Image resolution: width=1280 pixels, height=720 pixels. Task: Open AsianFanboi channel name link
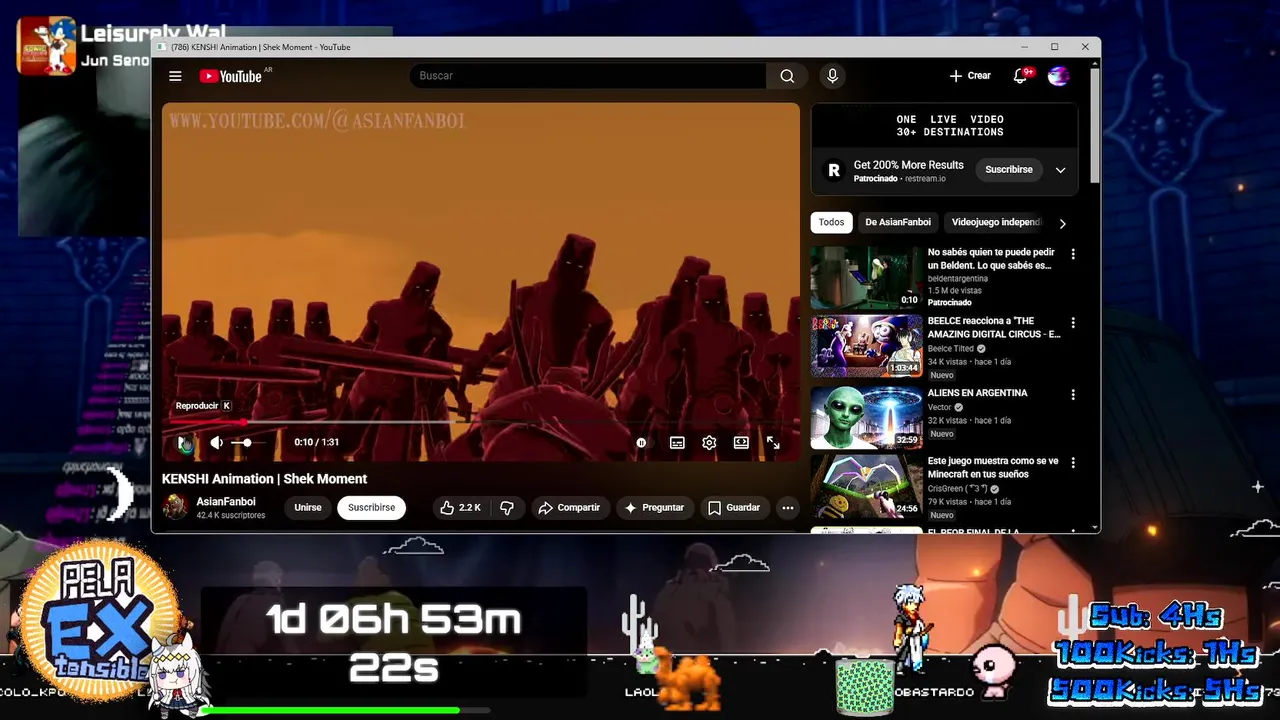(226, 502)
